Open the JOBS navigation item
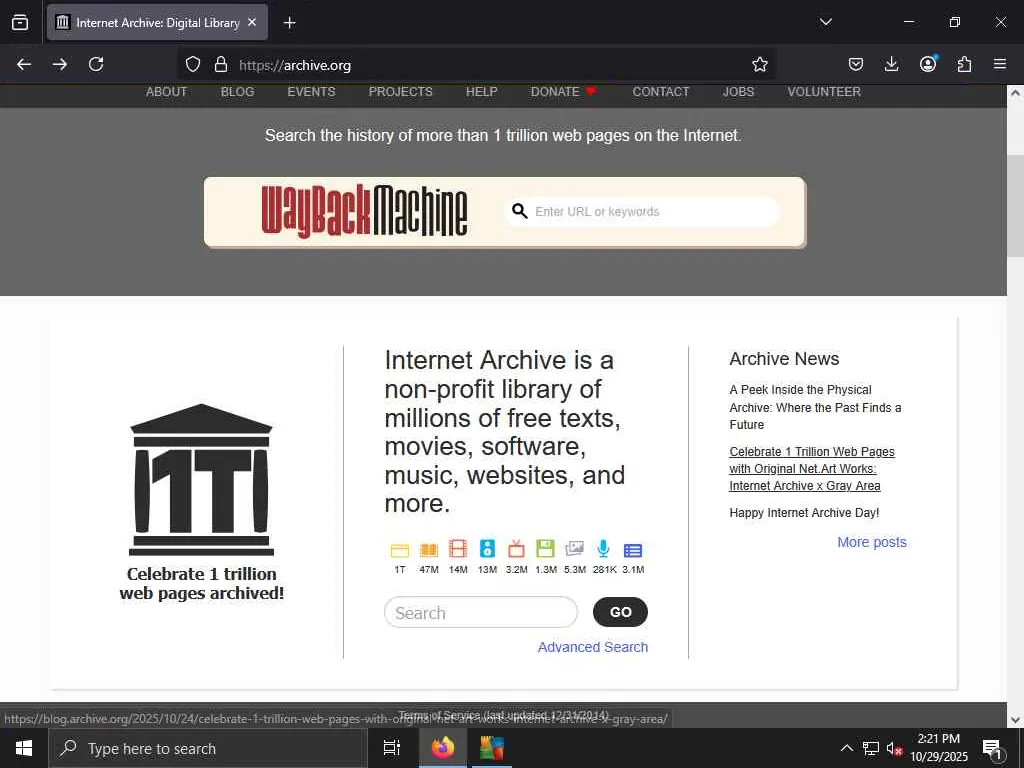The height and width of the screenshot is (768, 1024). coord(738,92)
